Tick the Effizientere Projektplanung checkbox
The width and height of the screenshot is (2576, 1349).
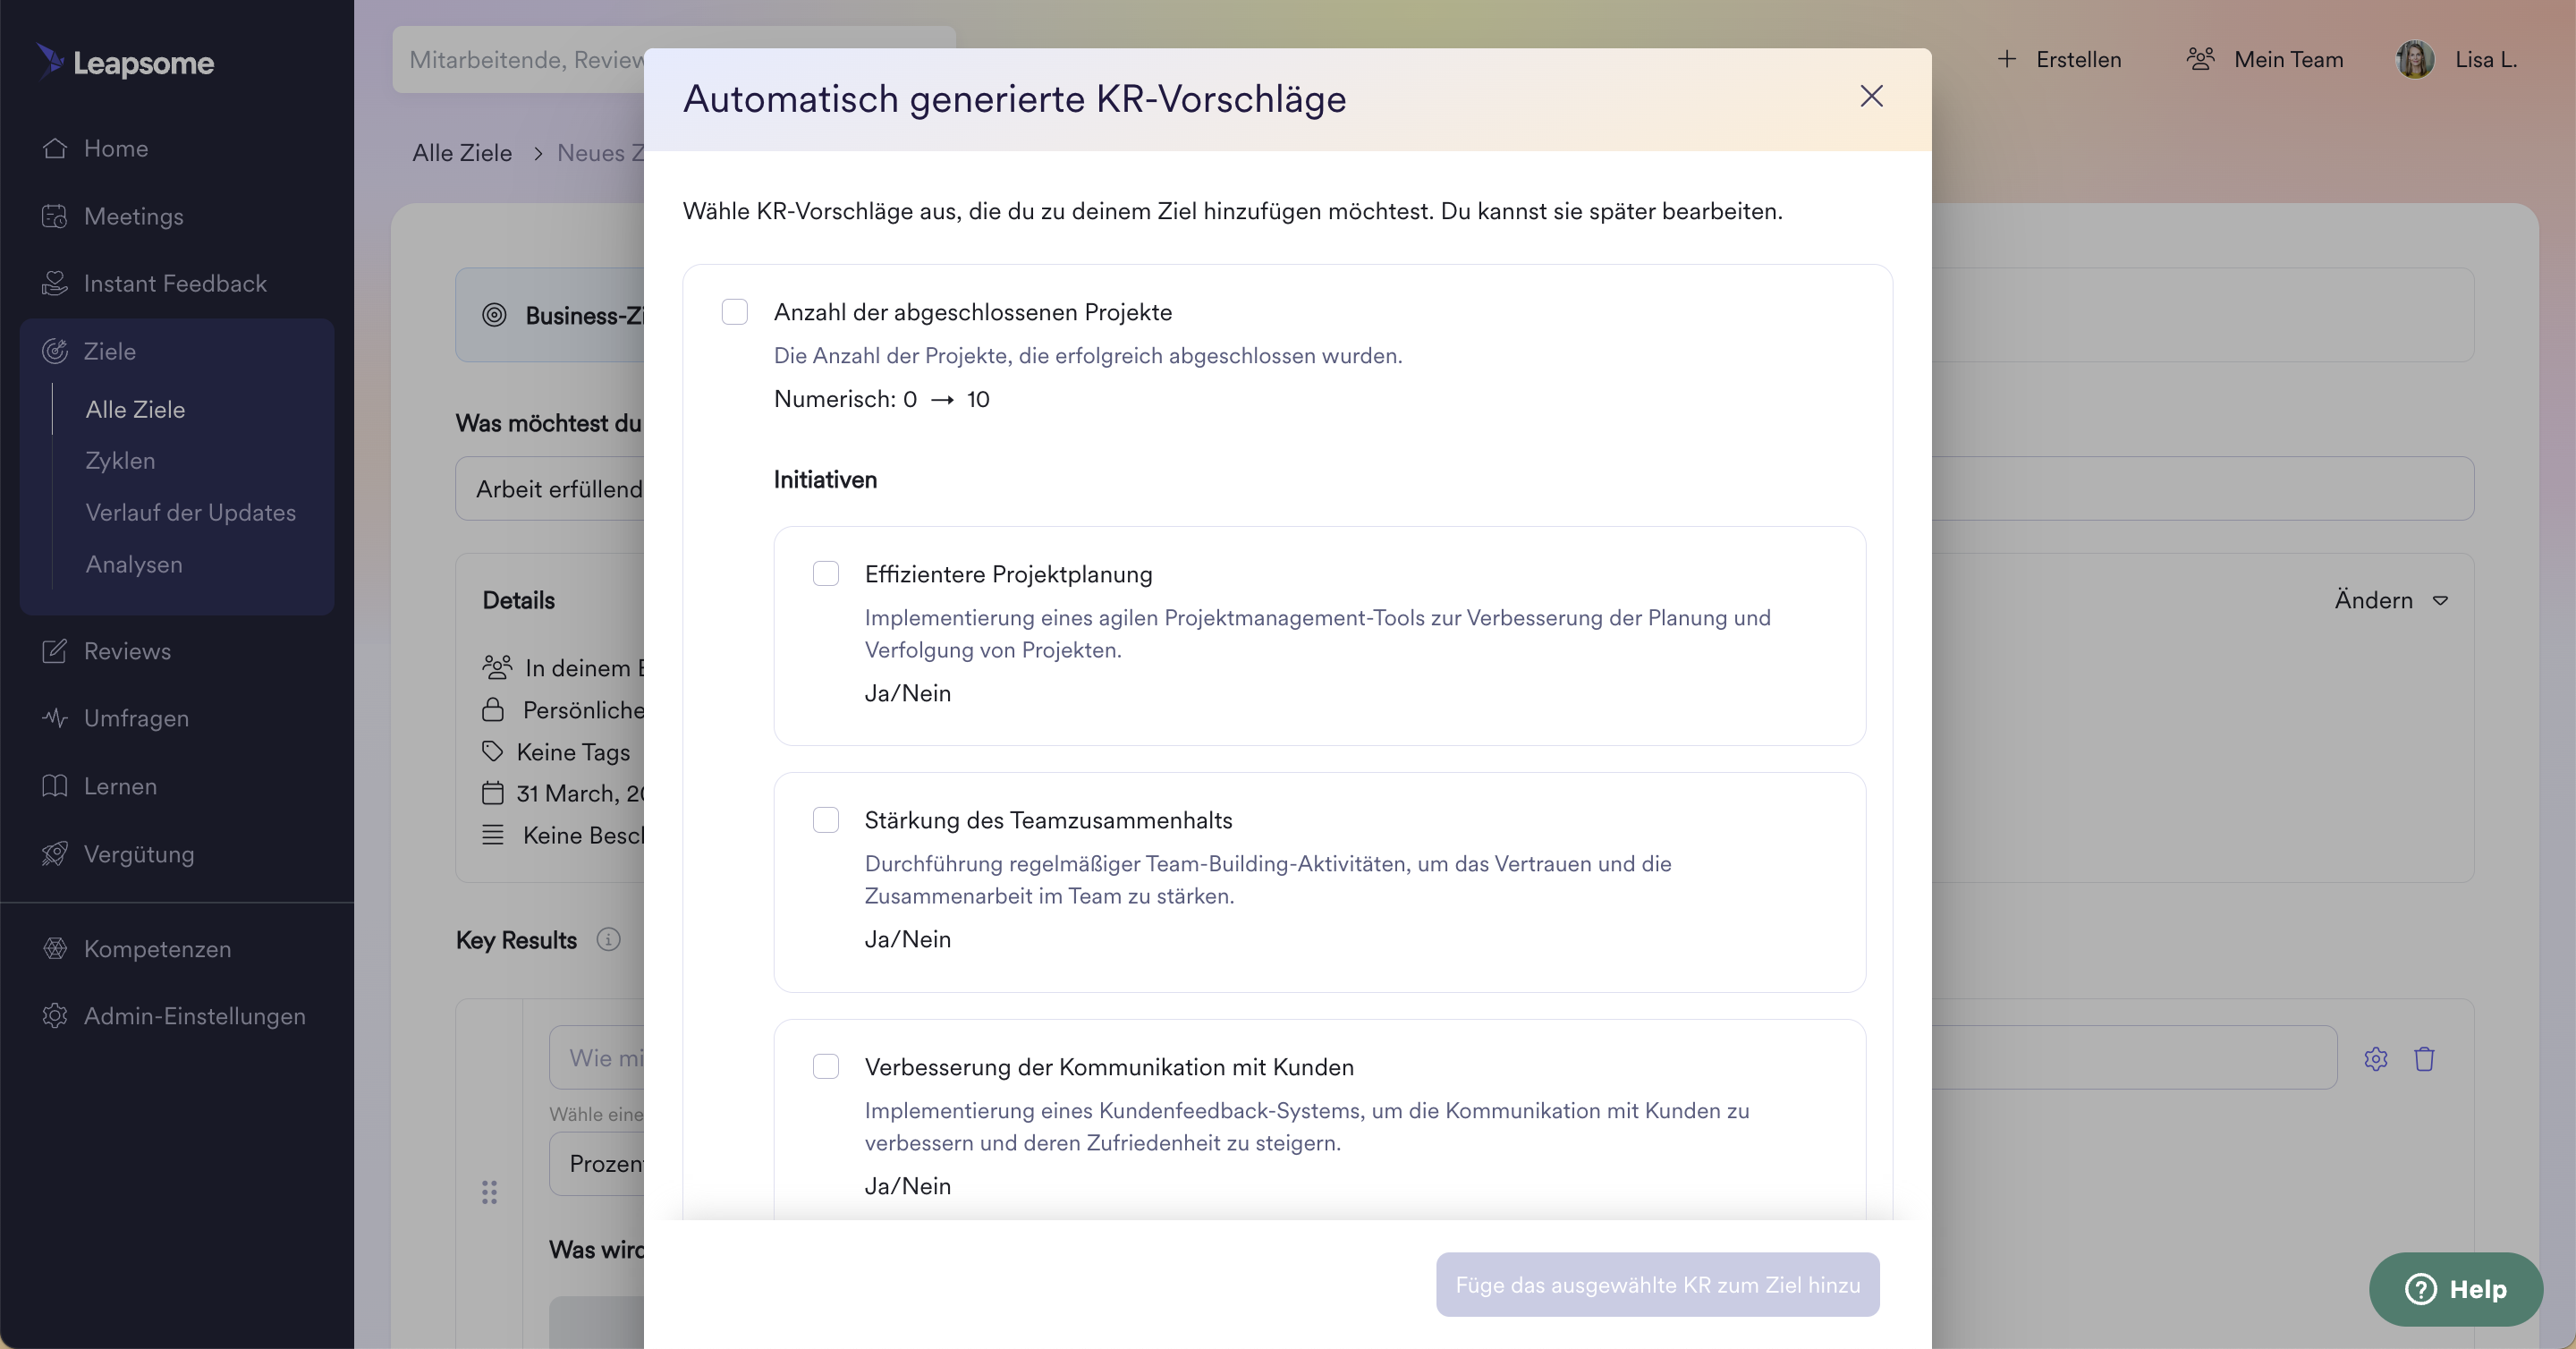(x=826, y=574)
